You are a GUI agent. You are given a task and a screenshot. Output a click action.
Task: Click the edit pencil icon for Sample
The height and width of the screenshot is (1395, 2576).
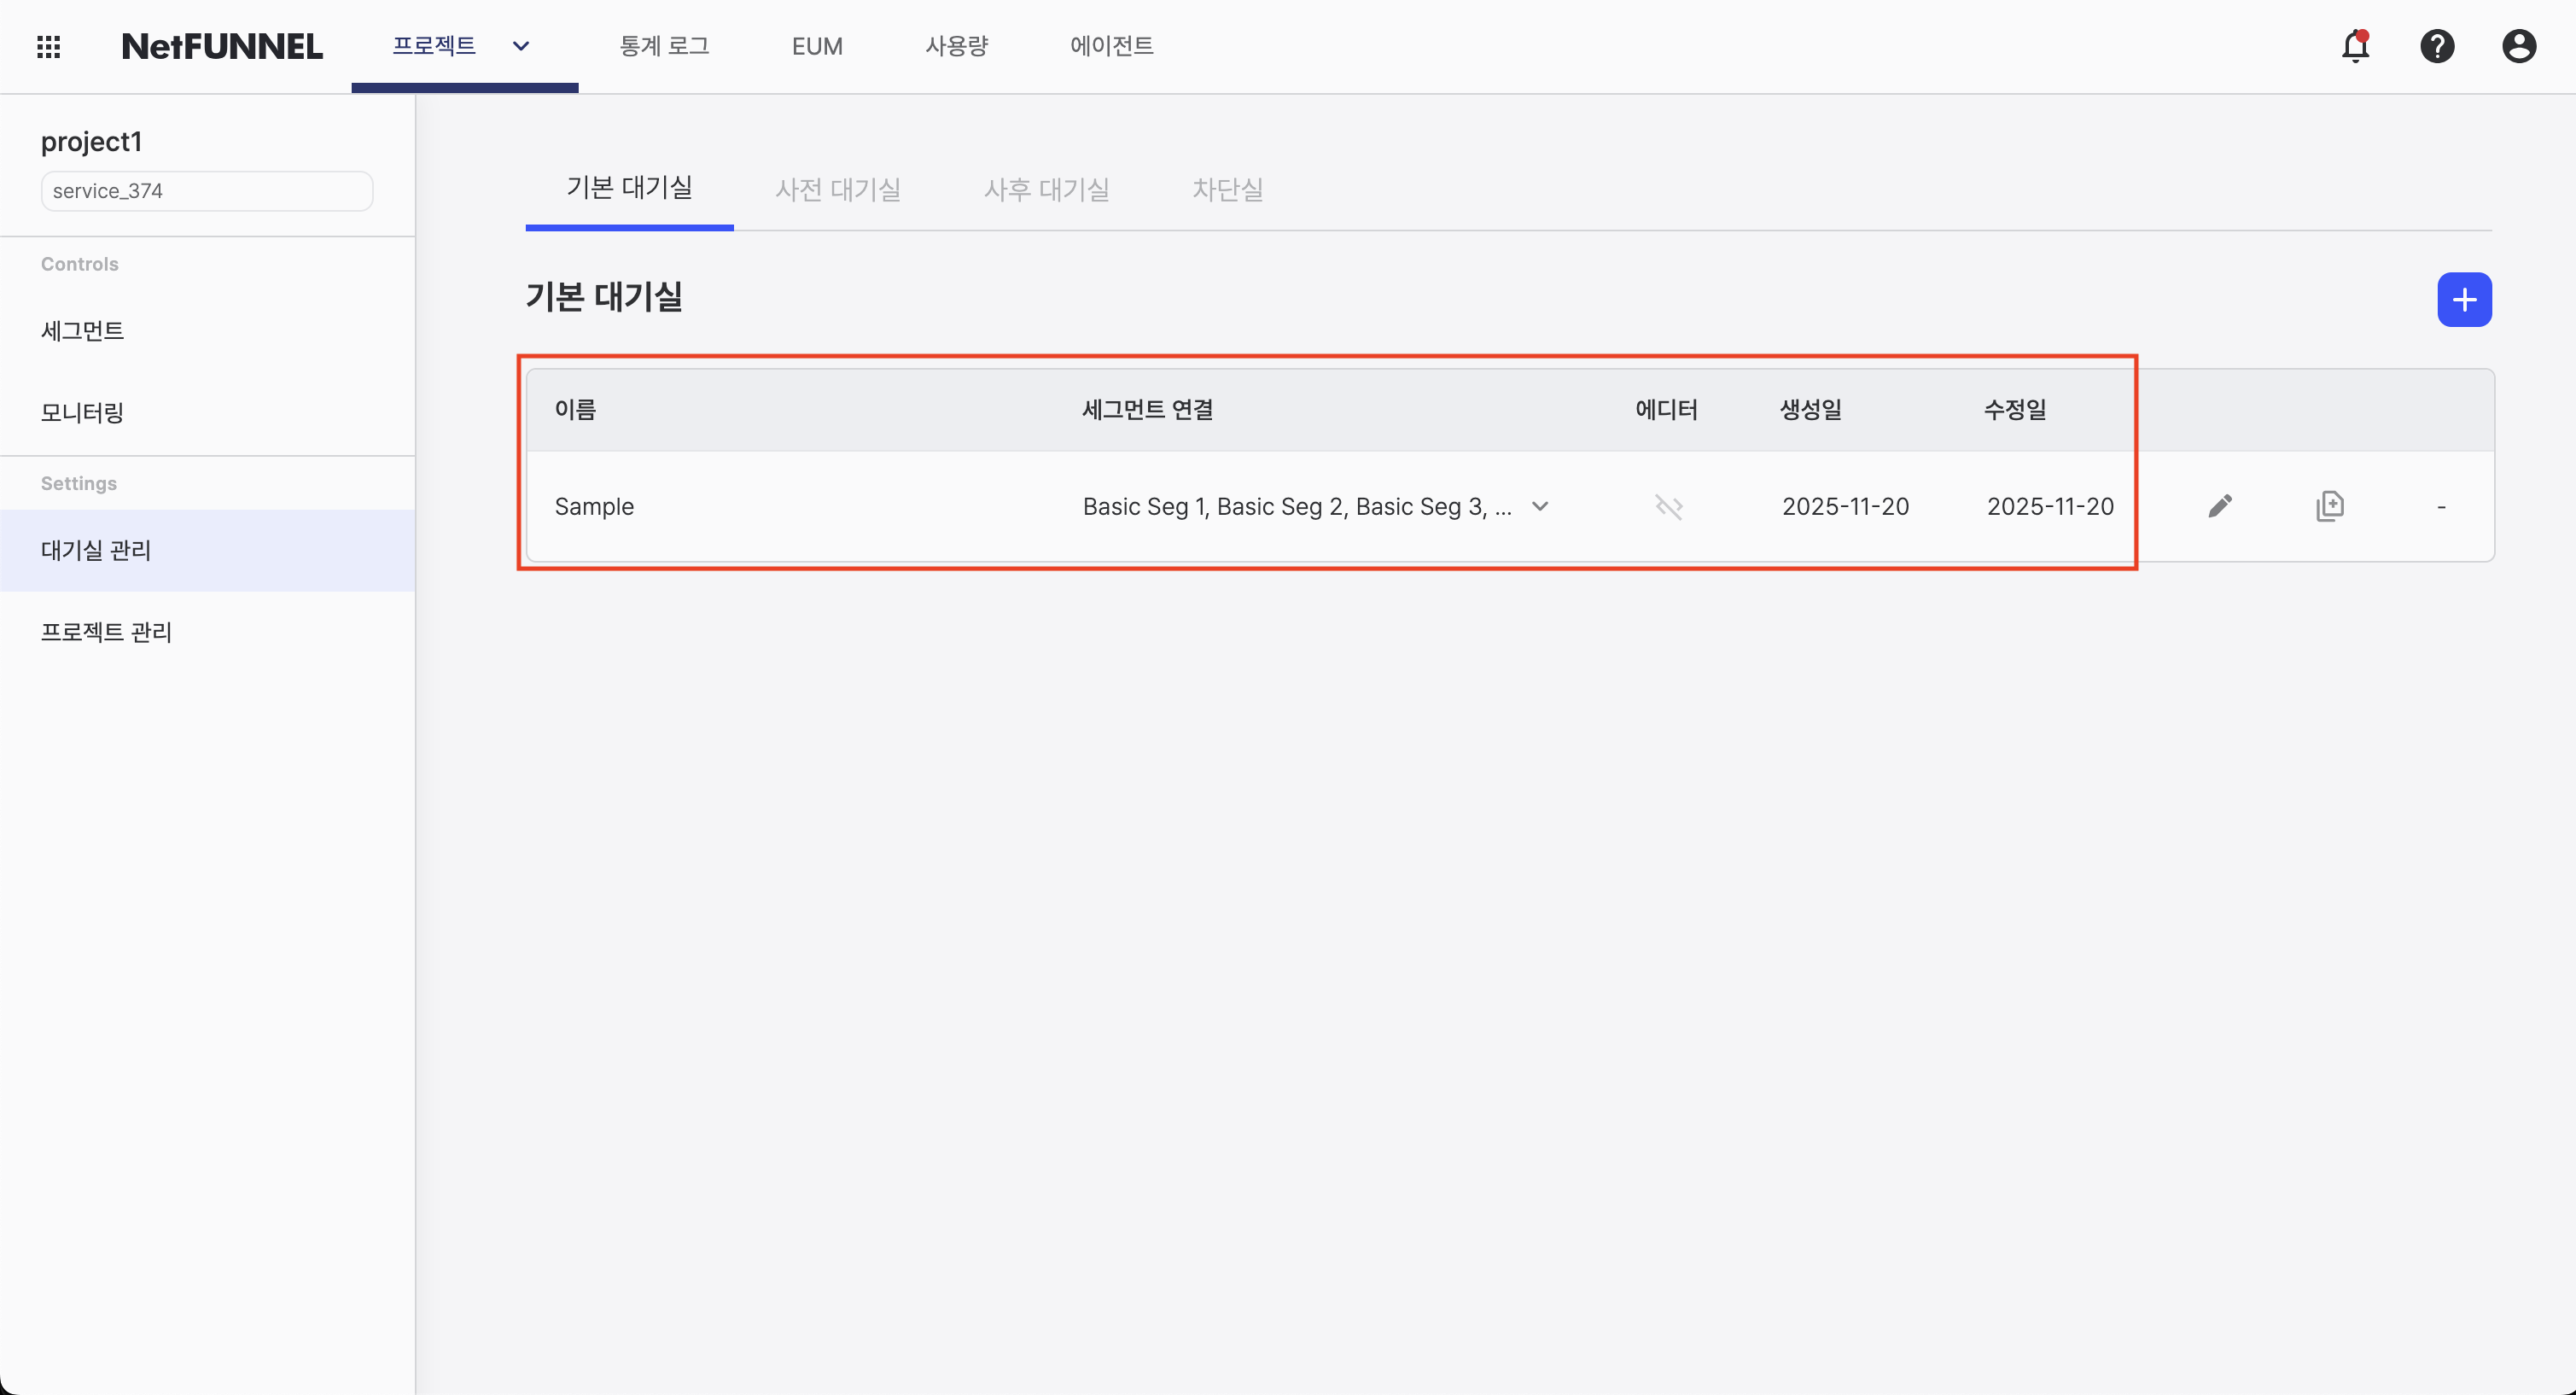2222,506
